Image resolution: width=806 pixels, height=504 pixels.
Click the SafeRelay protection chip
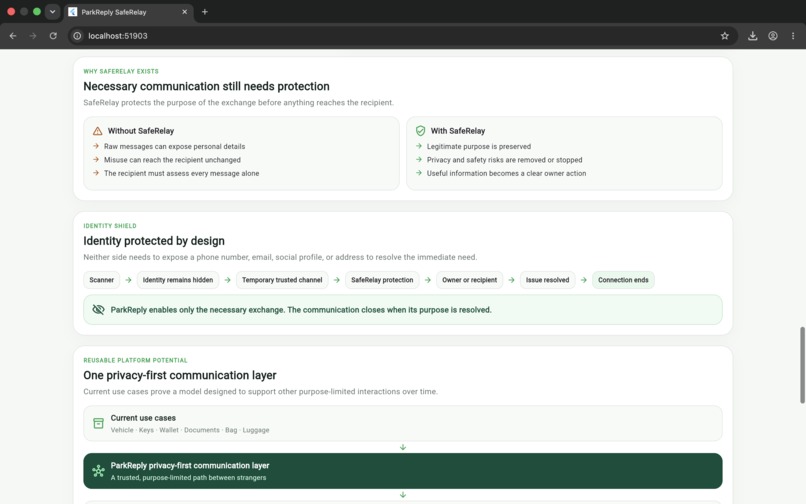point(382,280)
